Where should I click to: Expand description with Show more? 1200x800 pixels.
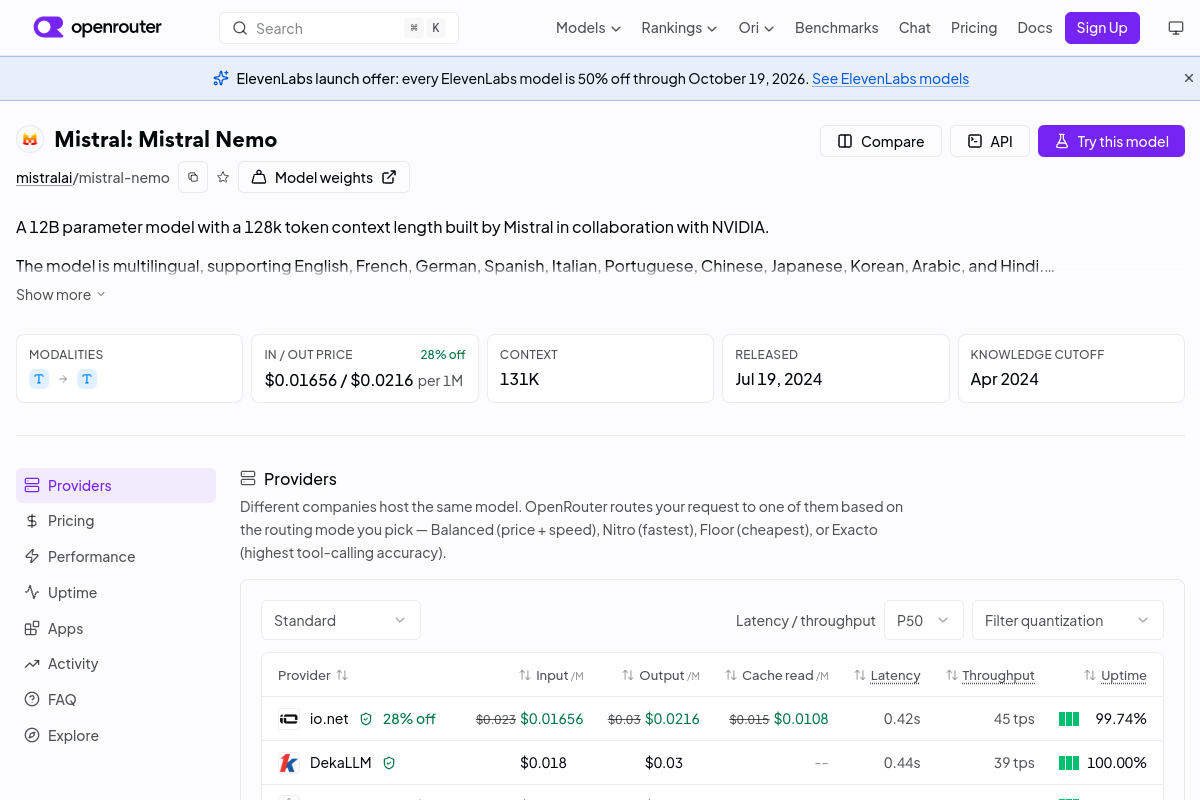[x=61, y=295]
